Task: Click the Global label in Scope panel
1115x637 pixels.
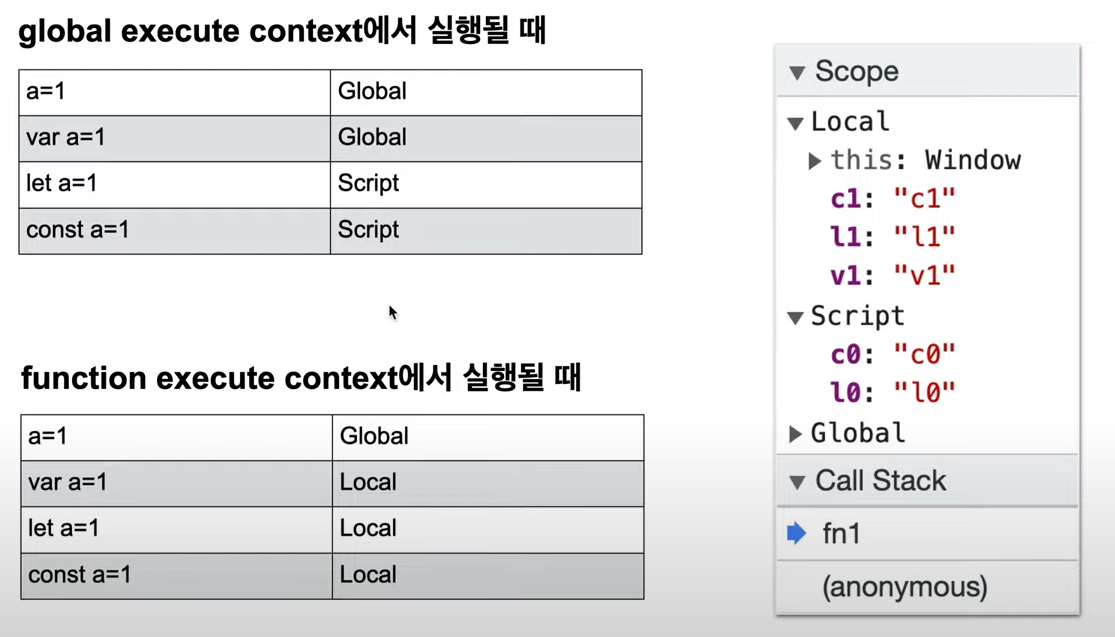Action: pos(858,433)
